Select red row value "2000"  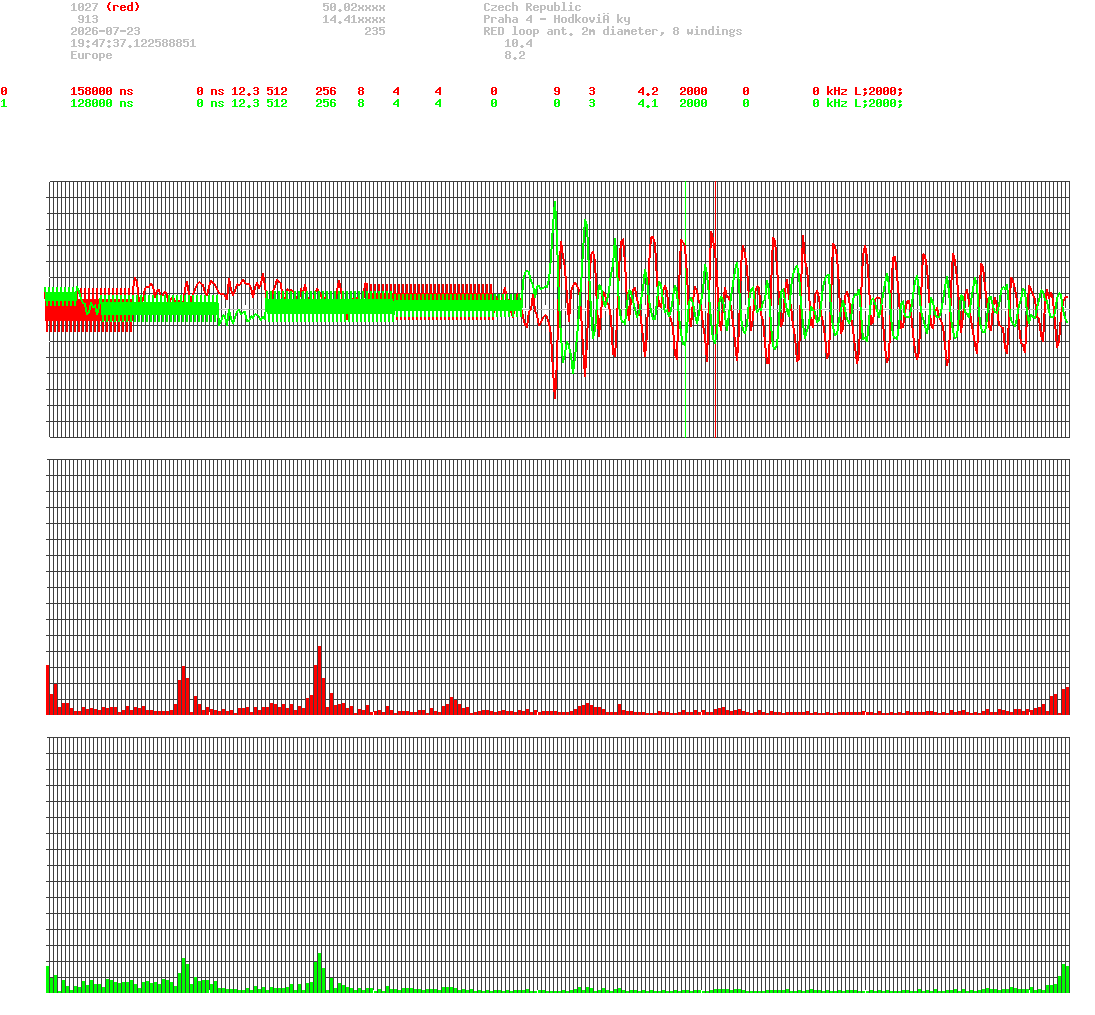[693, 92]
